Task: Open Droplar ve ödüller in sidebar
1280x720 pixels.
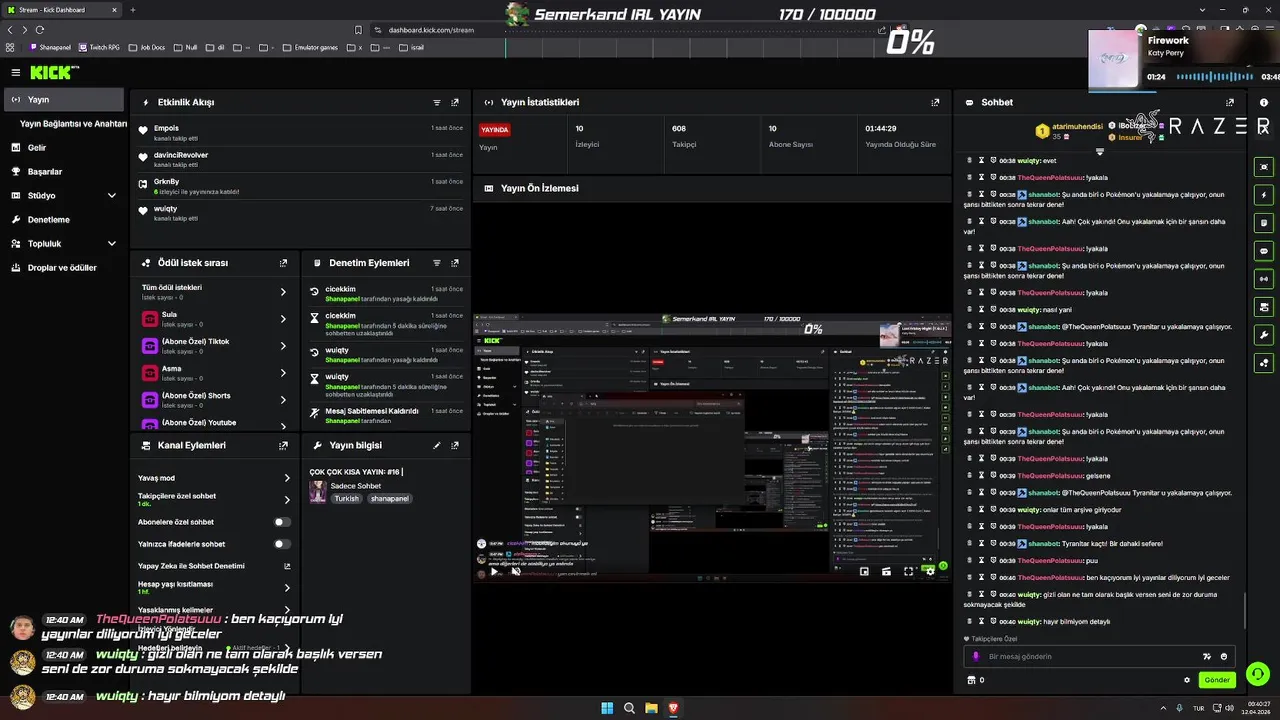Action: (x=62, y=268)
